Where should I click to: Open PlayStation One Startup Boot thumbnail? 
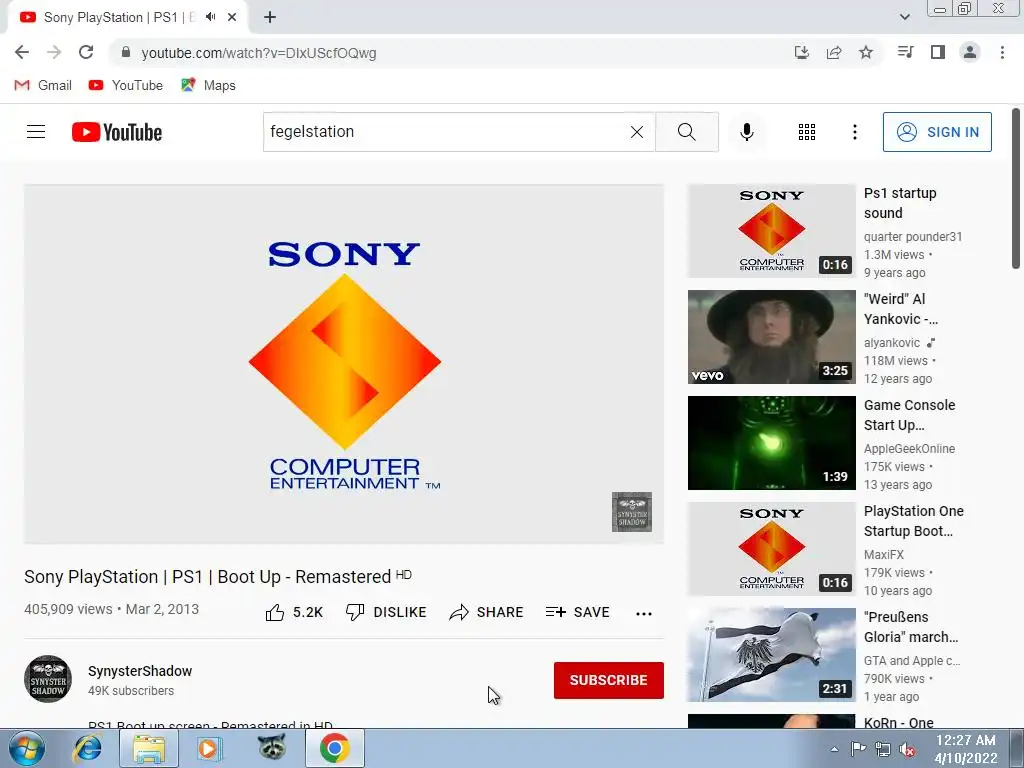[771, 549]
